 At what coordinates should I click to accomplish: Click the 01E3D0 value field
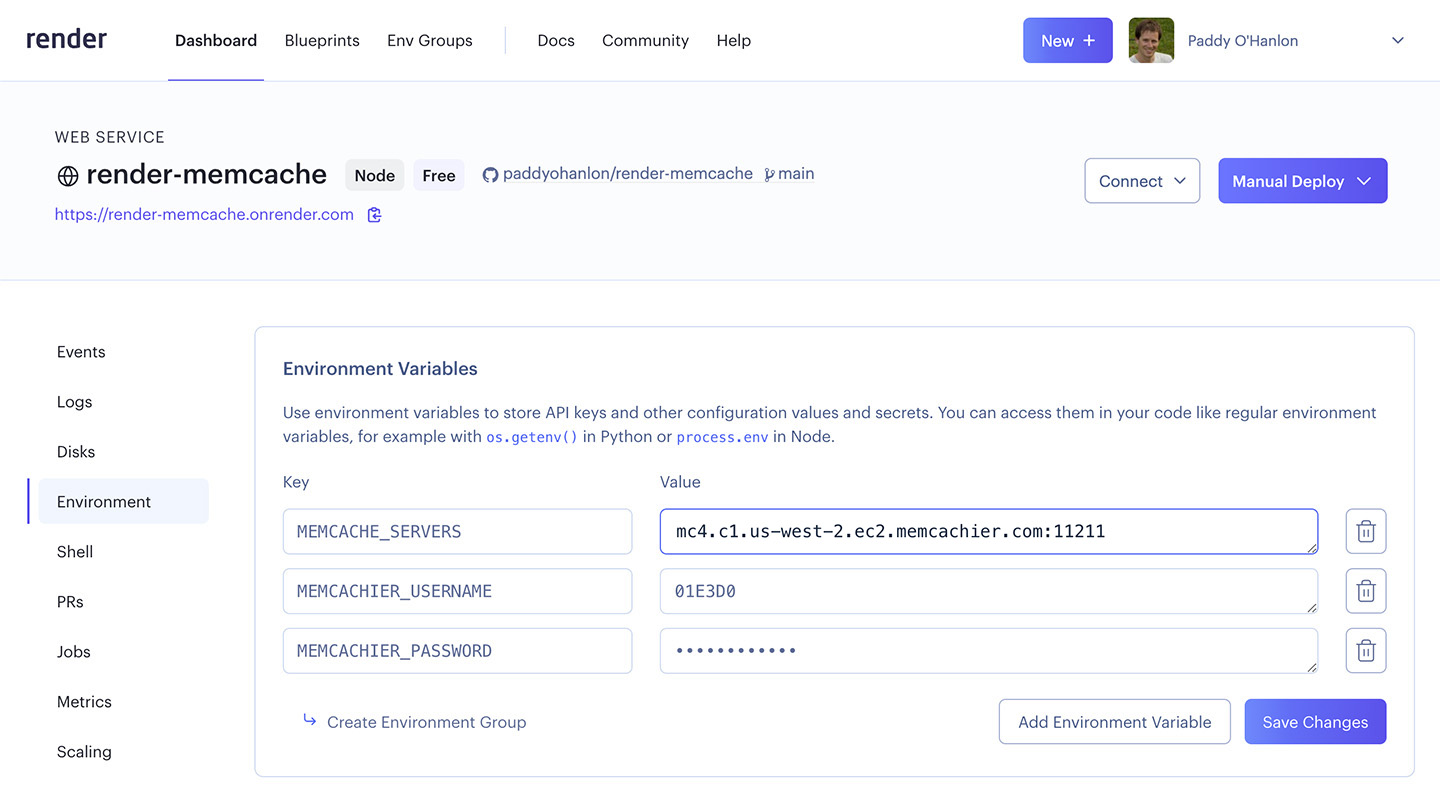(989, 591)
